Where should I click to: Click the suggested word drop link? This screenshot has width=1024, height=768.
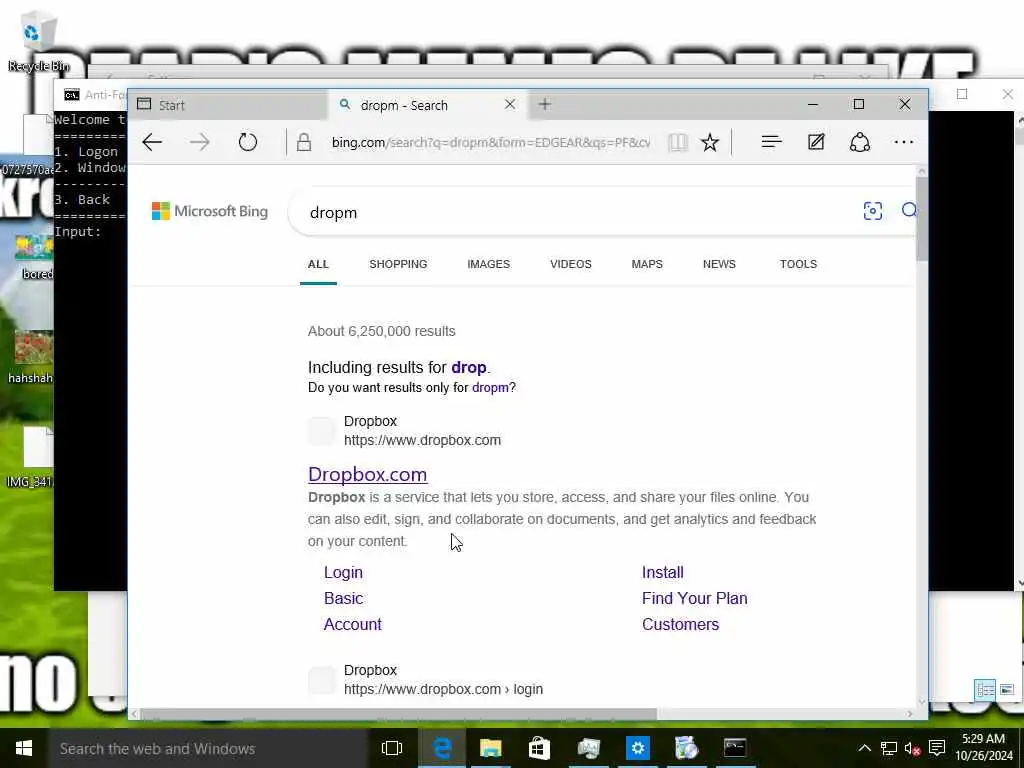coord(468,367)
